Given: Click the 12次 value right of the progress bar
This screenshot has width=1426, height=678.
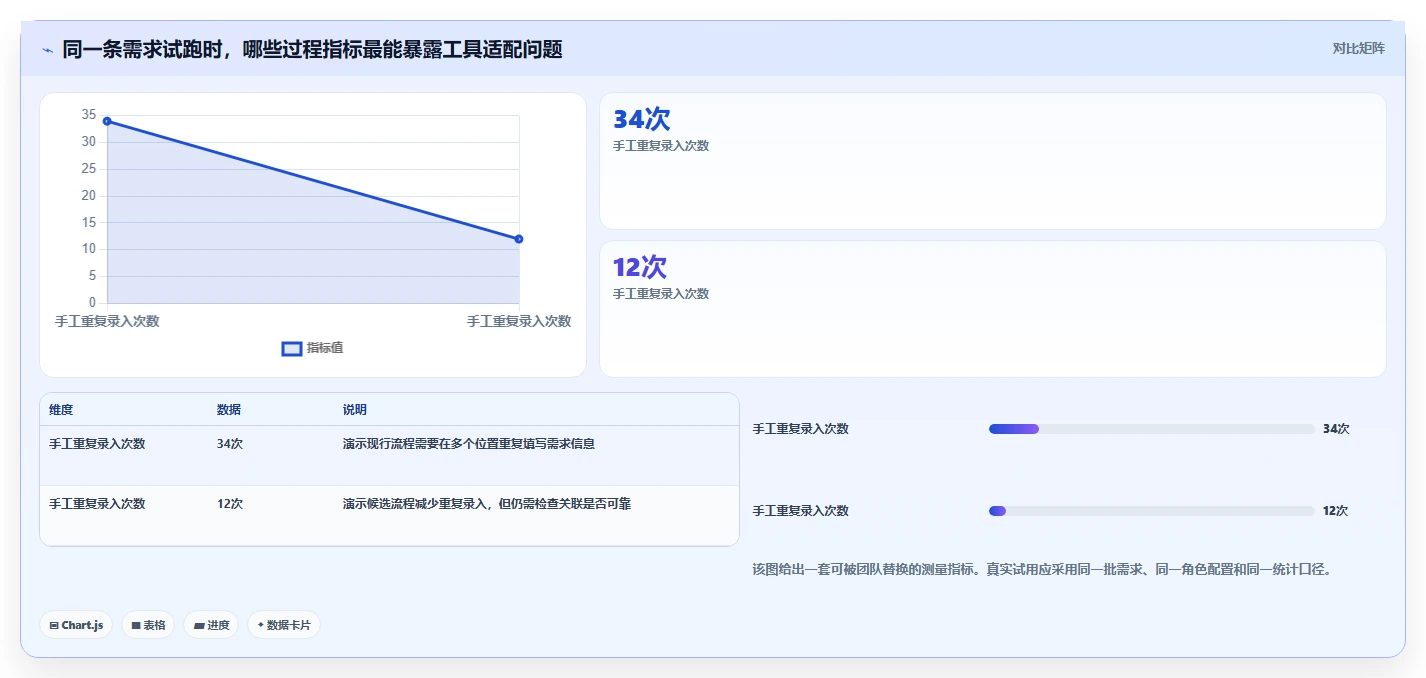Looking at the screenshot, I should coord(1336,511).
